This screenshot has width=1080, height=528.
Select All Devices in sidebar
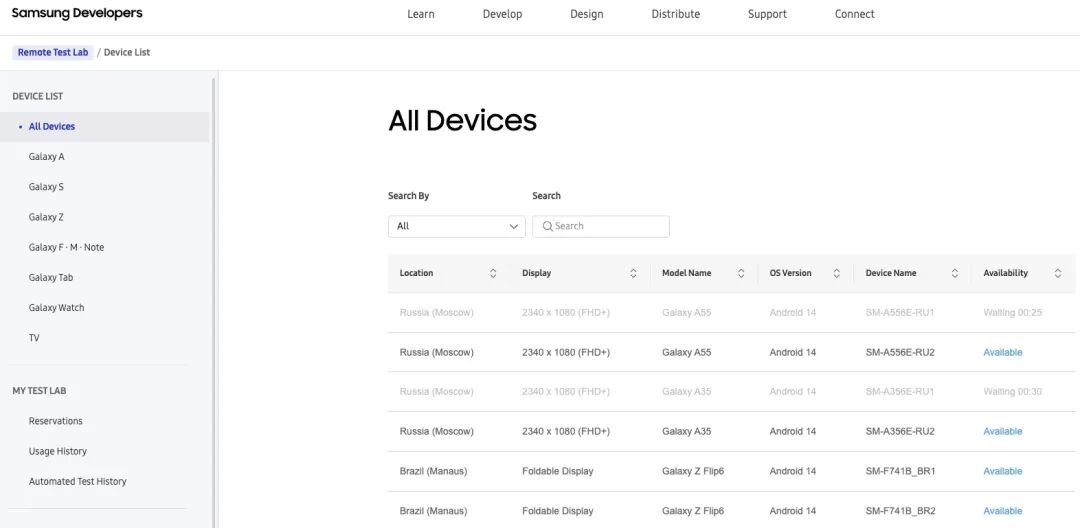pyautogui.click(x=105, y=127)
